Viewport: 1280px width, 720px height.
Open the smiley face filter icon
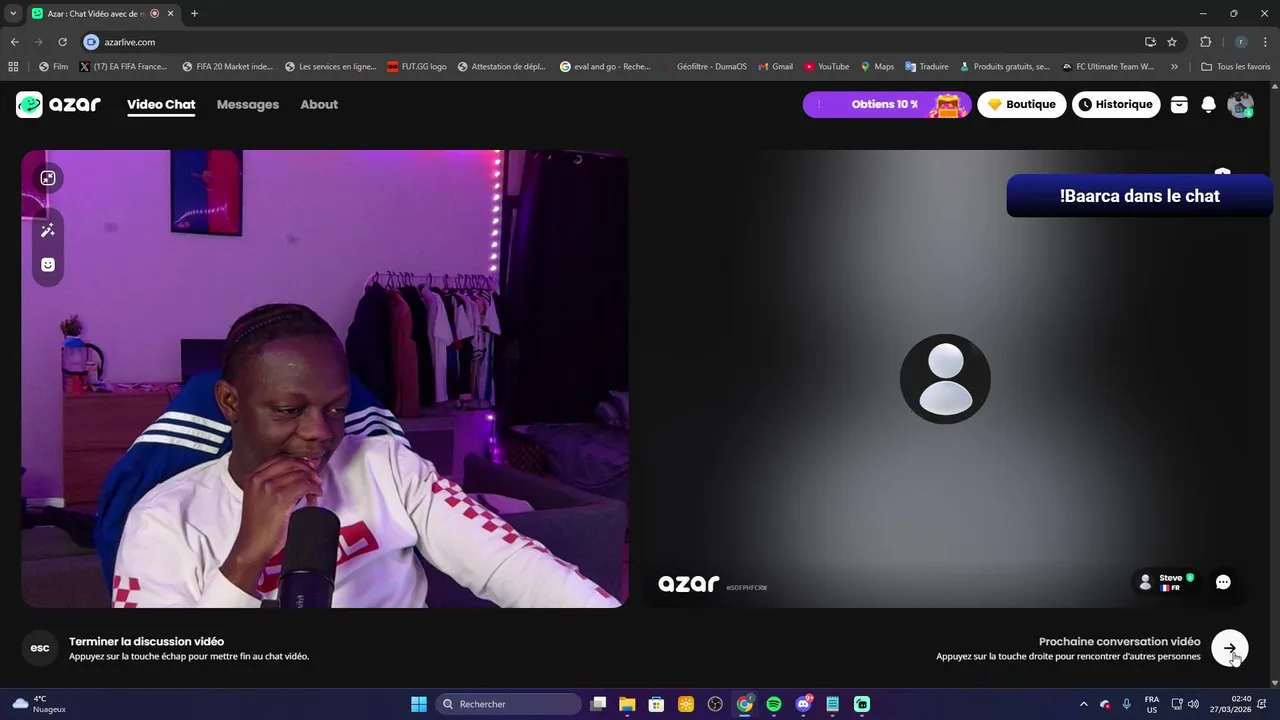48,265
